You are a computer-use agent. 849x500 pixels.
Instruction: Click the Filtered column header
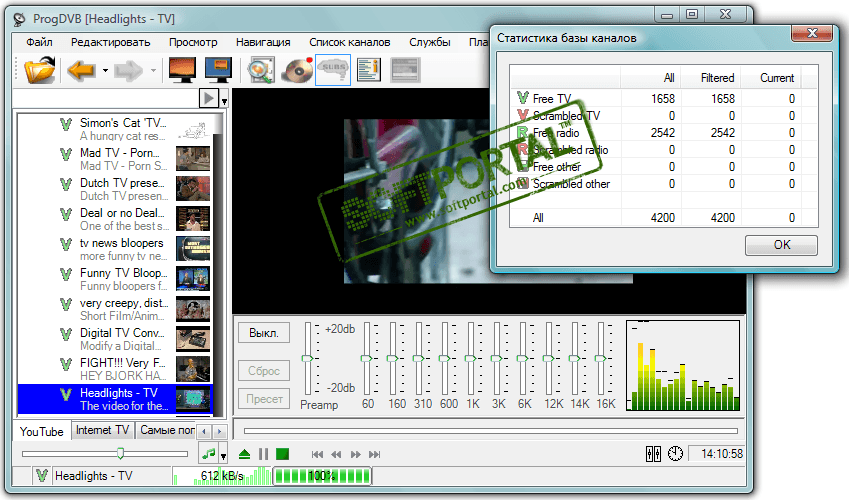[x=711, y=78]
